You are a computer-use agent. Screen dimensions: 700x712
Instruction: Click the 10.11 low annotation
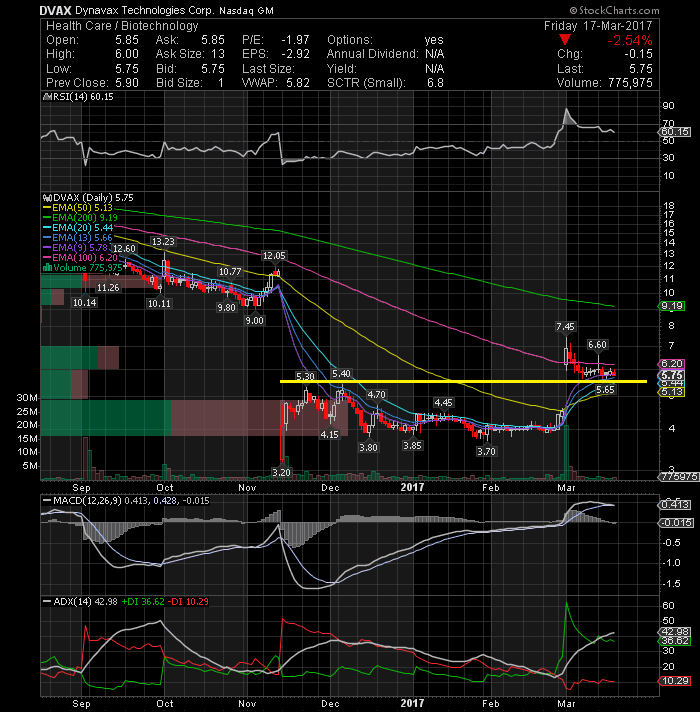(x=159, y=303)
